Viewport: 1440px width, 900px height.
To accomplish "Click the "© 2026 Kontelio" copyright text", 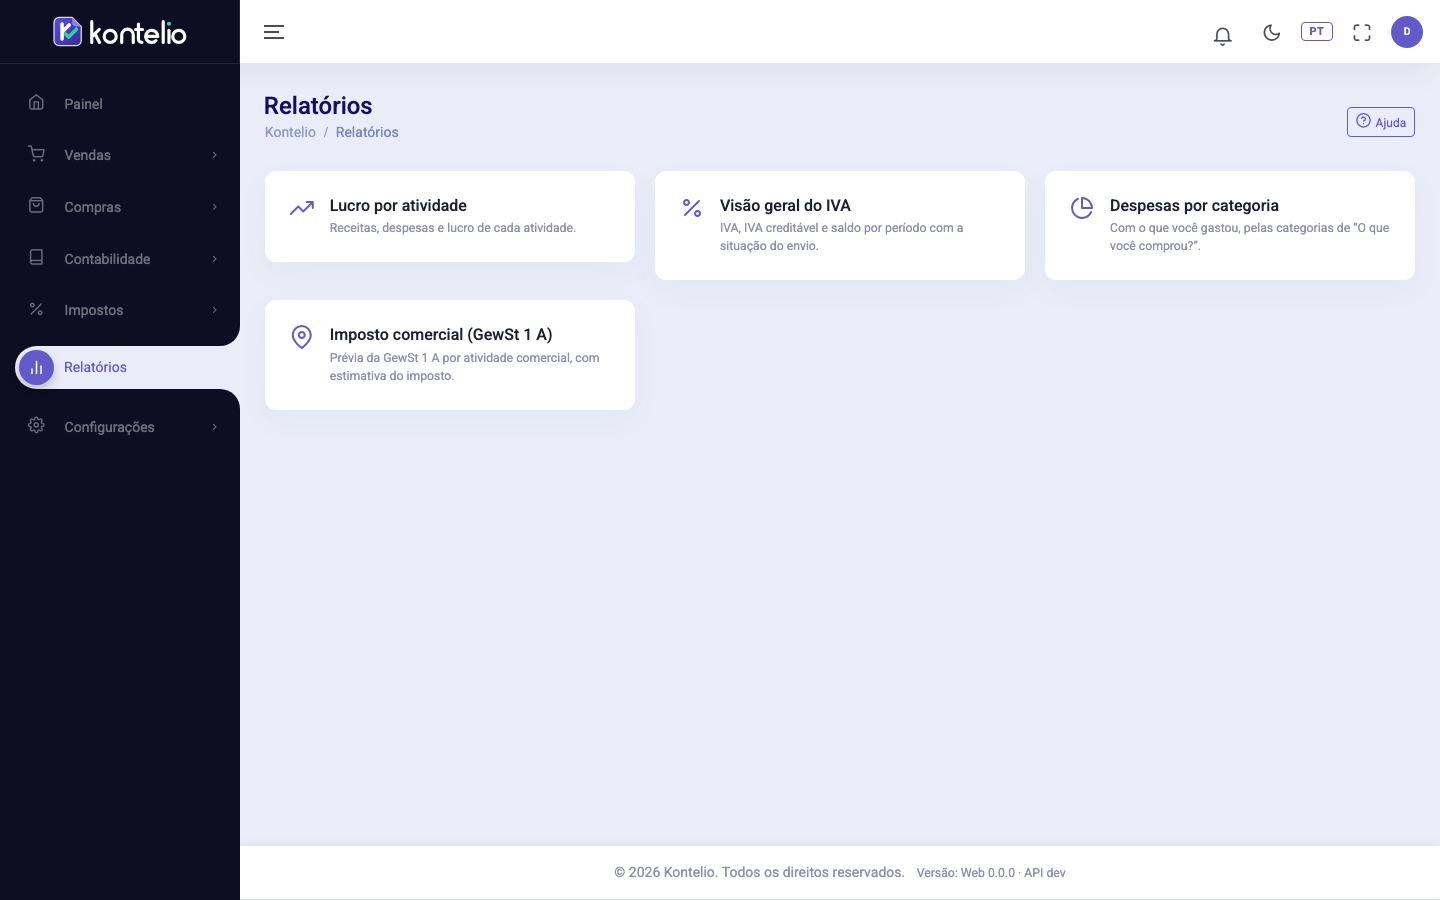I will pos(665,872).
